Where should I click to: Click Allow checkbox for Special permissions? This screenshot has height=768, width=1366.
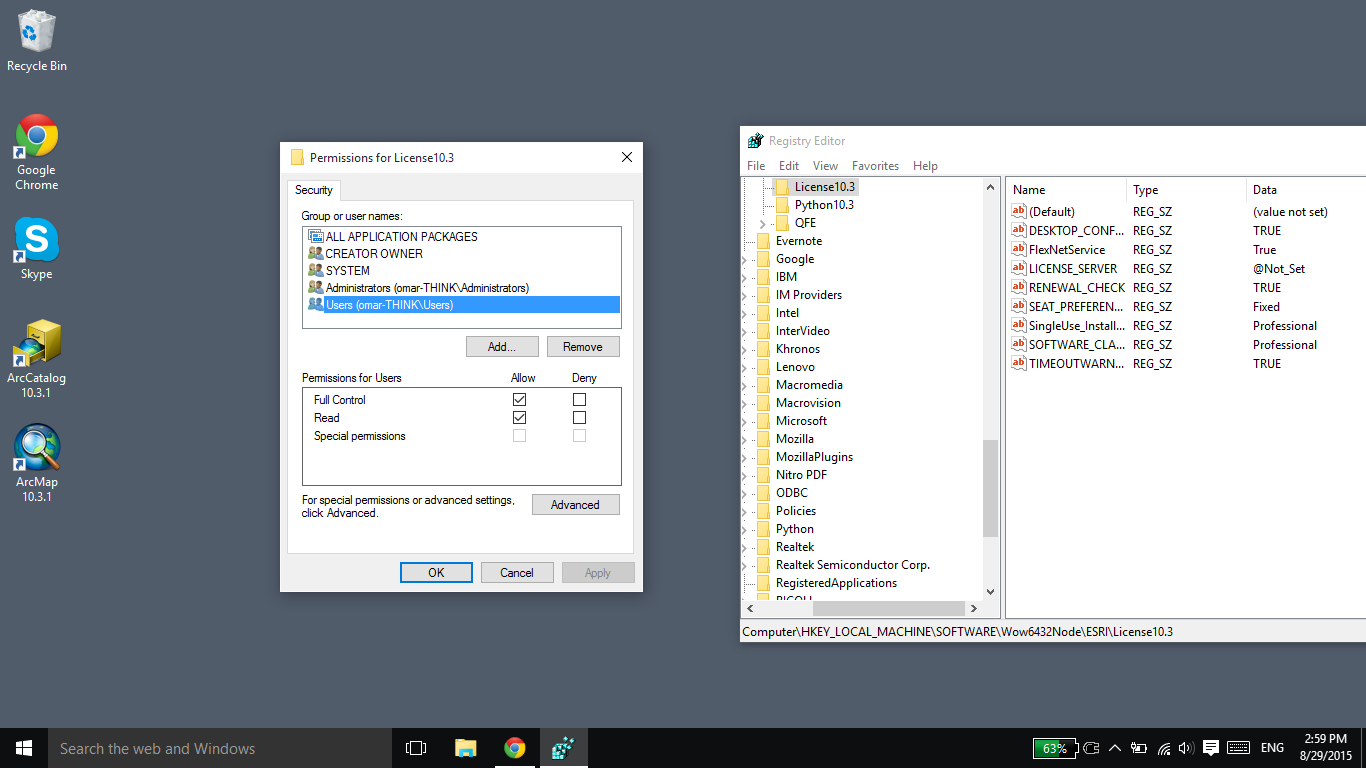pyautogui.click(x=520, y=436)
